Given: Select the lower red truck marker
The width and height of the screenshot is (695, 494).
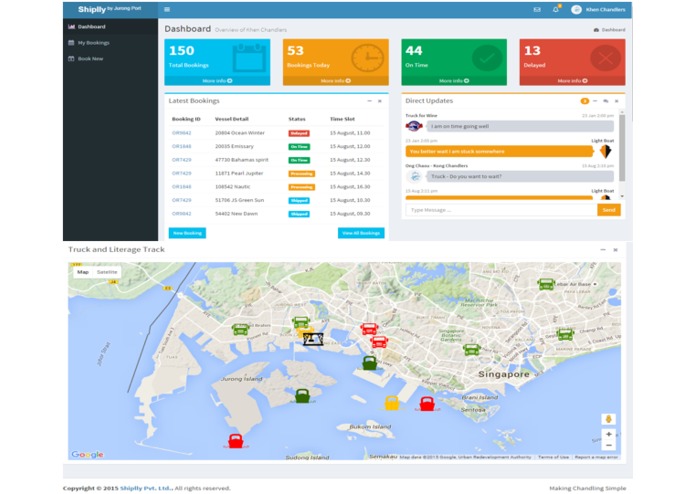Looking at the screenshot, I should 379,342.
